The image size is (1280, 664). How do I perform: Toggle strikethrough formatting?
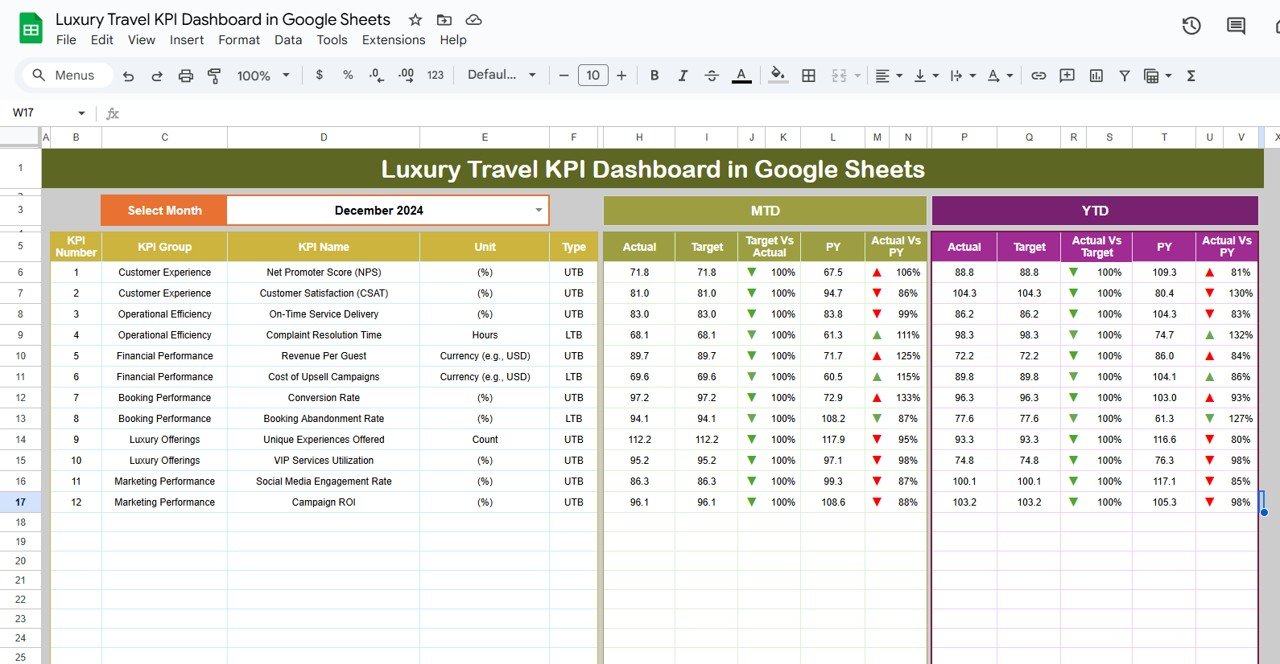click(x=712, y=75)
